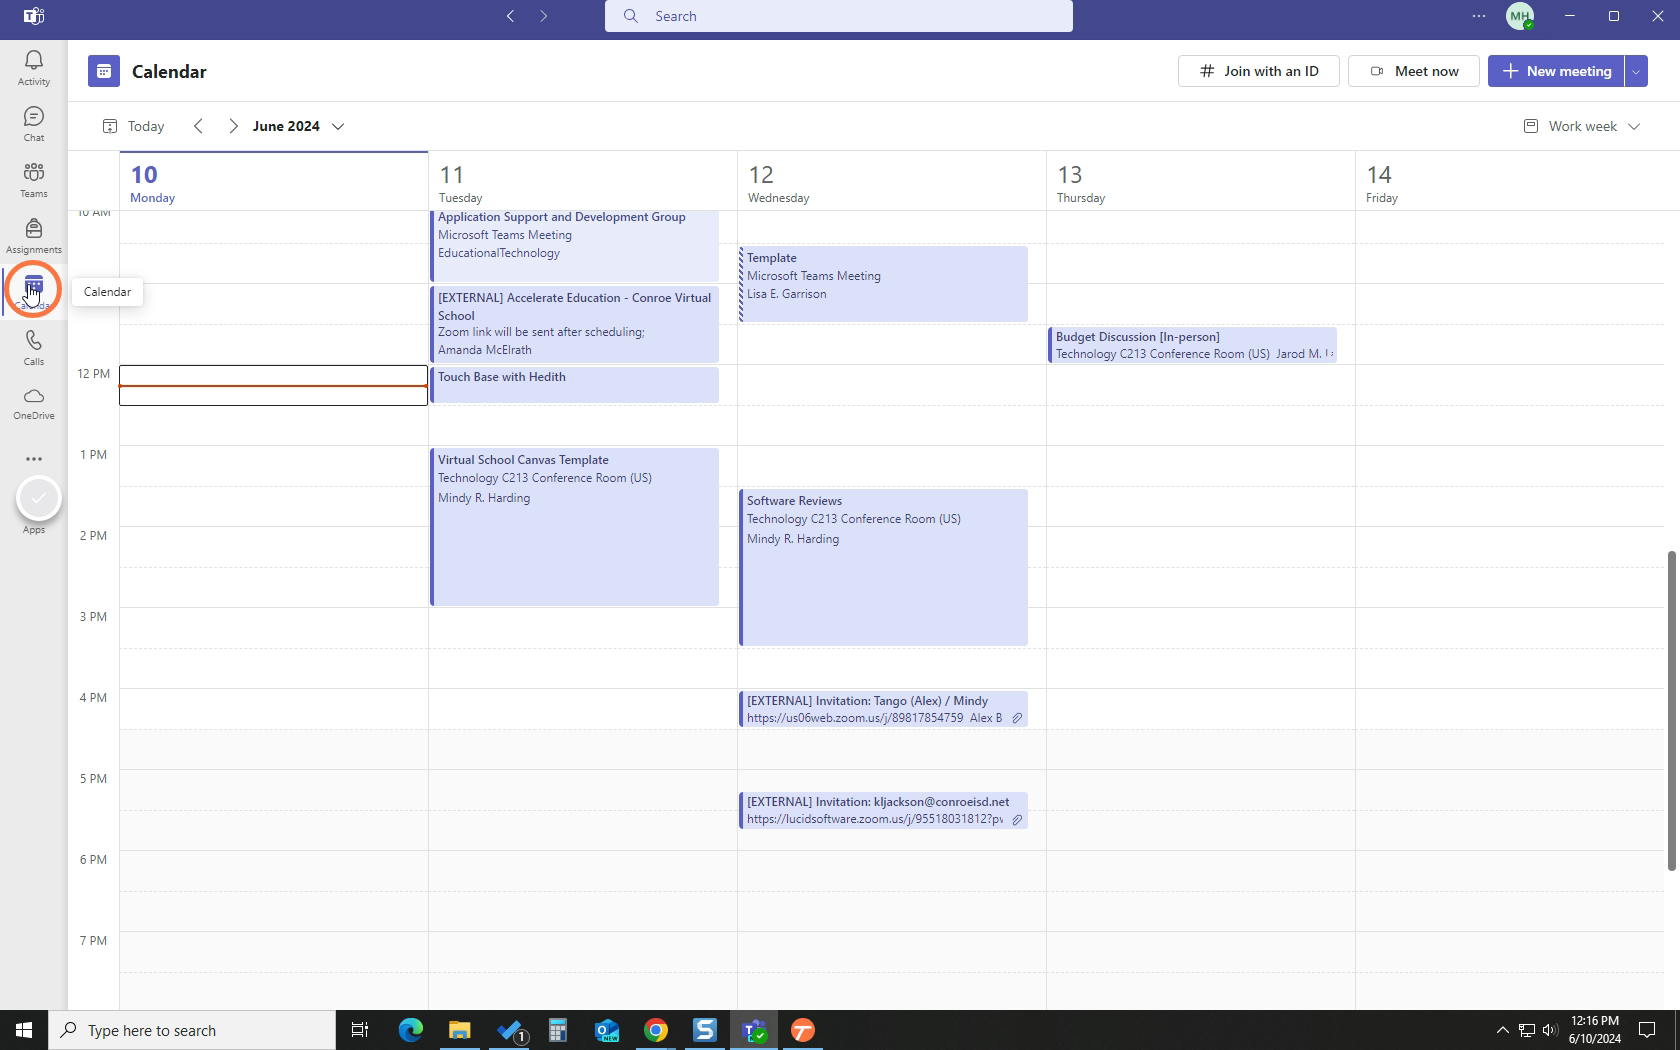Viewport: 1680px width, 1050px height.
Task: Open the Application Support and Development Group meeting
Action: coord(574,246)
